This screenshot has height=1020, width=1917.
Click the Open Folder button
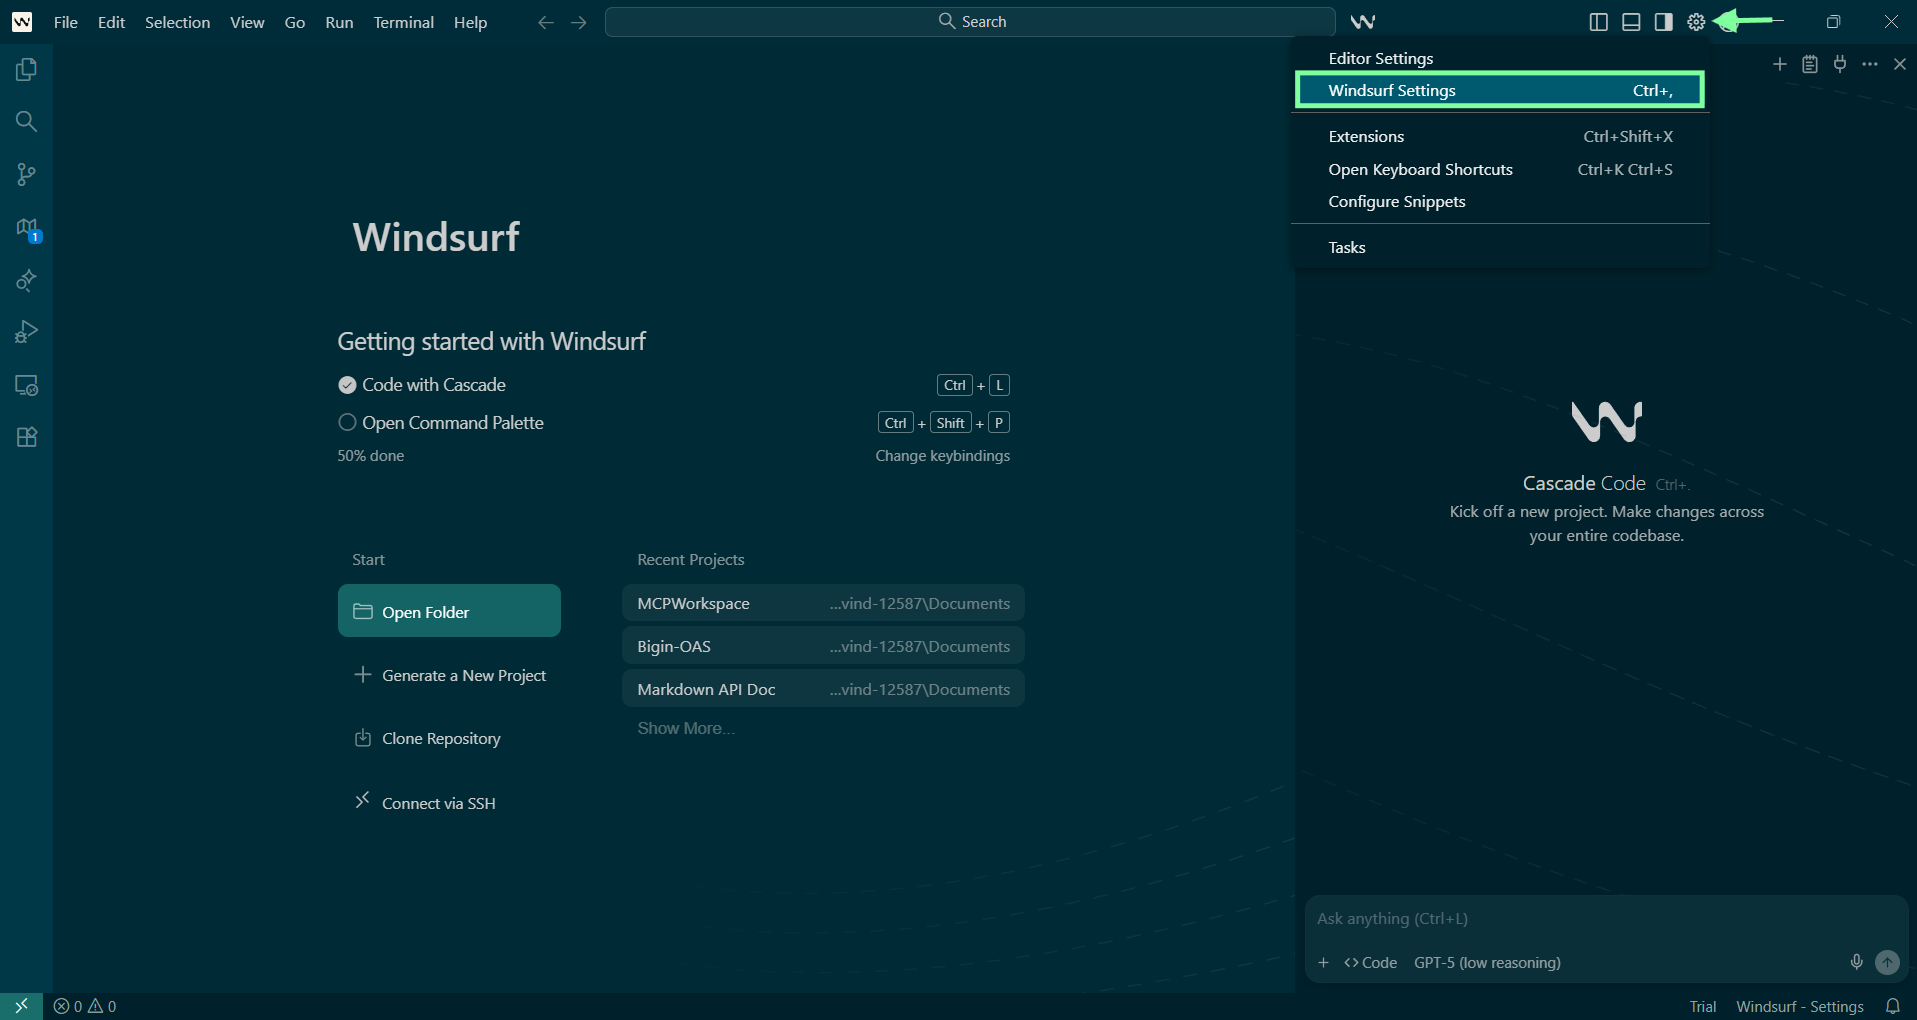(x=449, y=611)
